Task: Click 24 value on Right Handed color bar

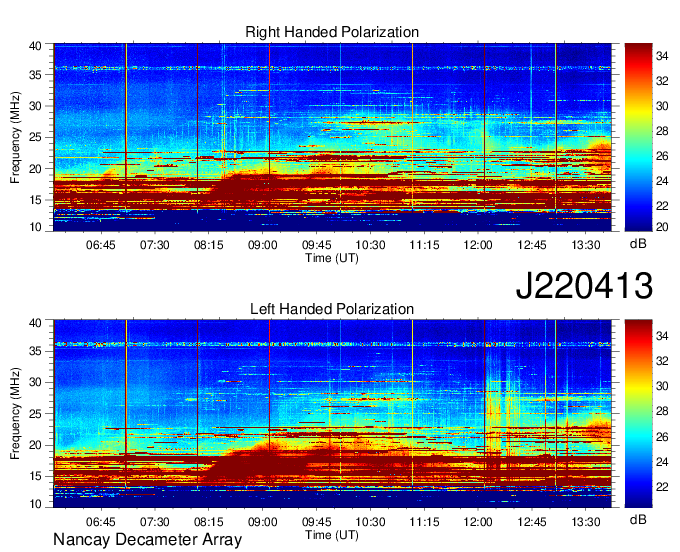Action: pyautogui.click(x=662, y=181)
